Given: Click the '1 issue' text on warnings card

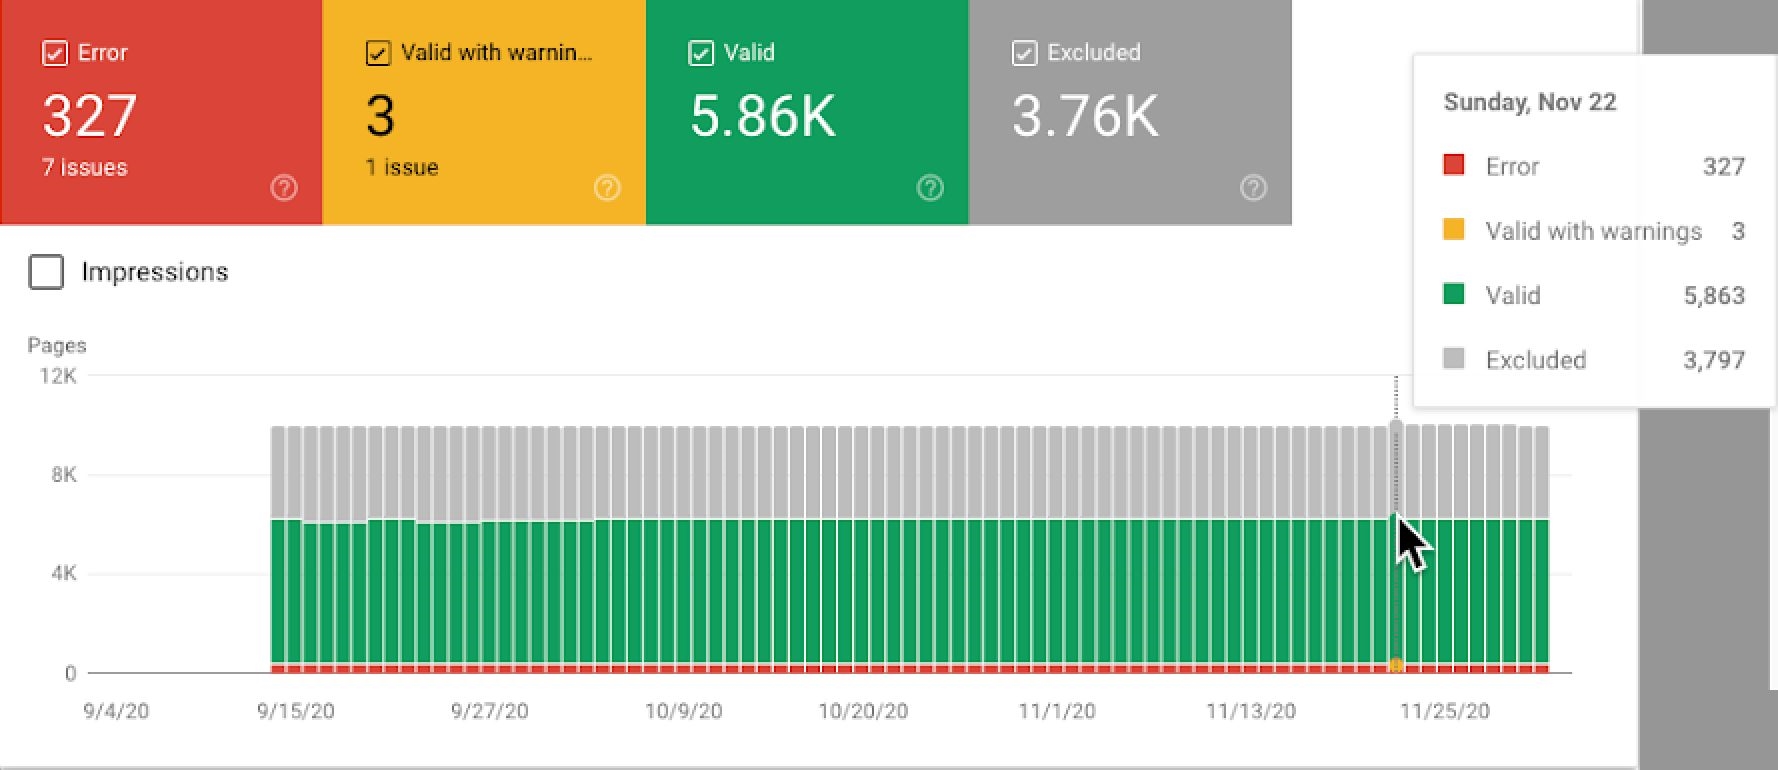Looking at the screenshot, I should [402, 168].
